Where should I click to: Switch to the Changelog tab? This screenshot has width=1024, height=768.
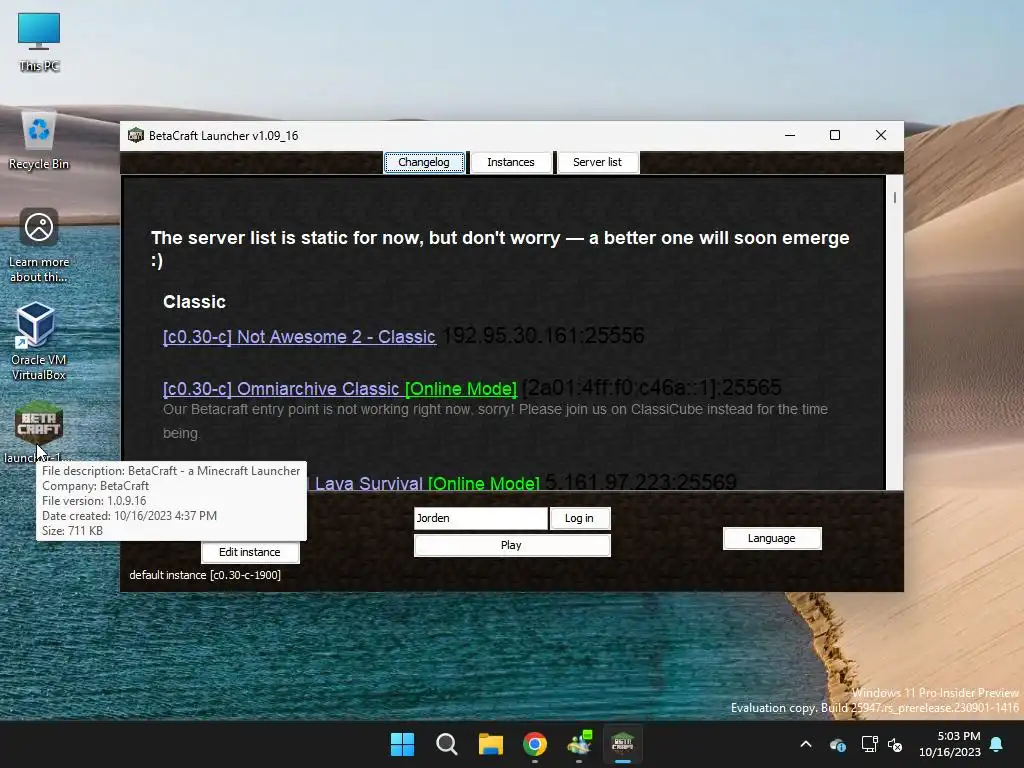click(x=424, y=162)
